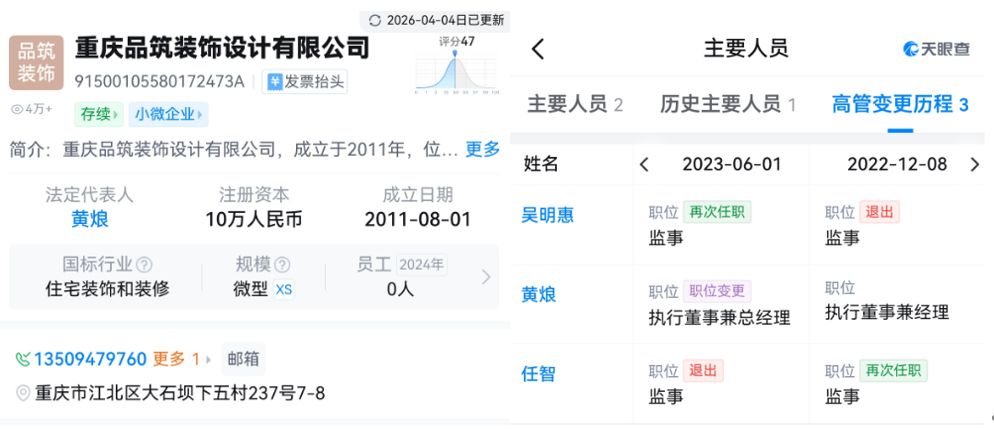The image size is (994, 429).
Task: Click 更多 to expand company intro
Action: [x=483, y=150]
